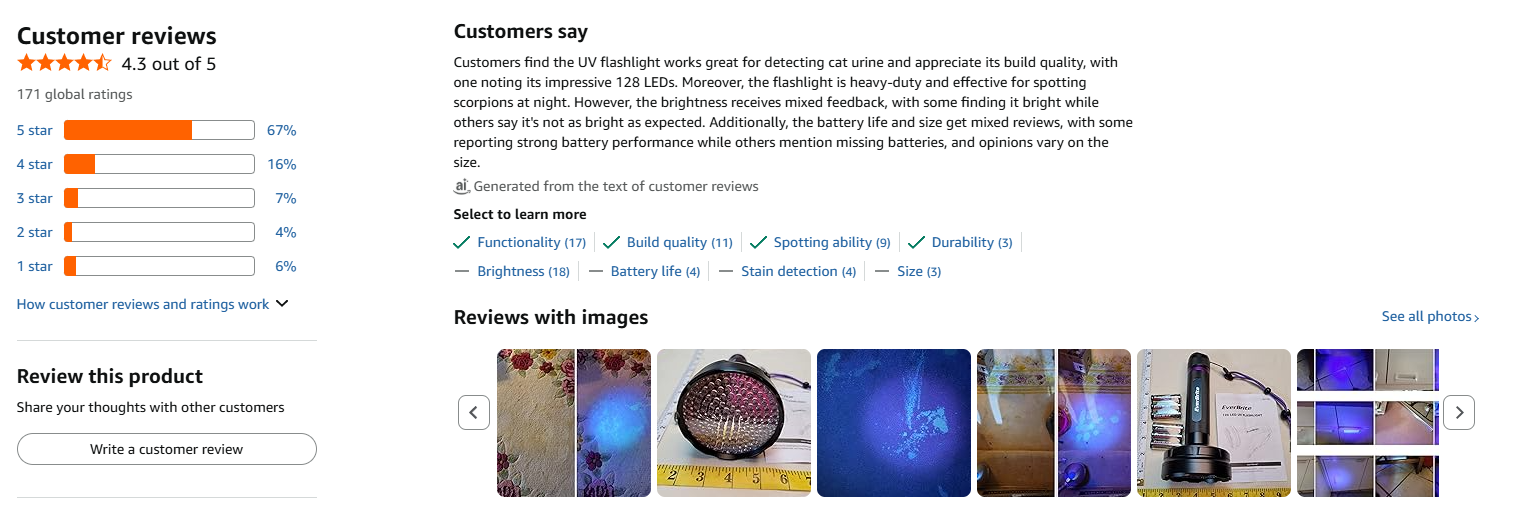The width and height of the screenshot is (1519, 513).
Task: Select the Stain detection aspect
Action: [x=788, y=271]
